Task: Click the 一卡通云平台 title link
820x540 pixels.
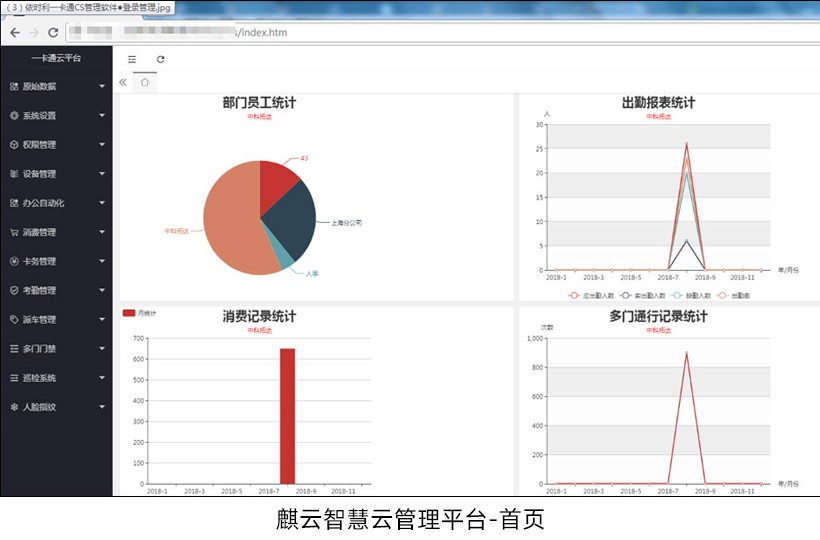Action: pyautogui.click(x=56, y=59)
